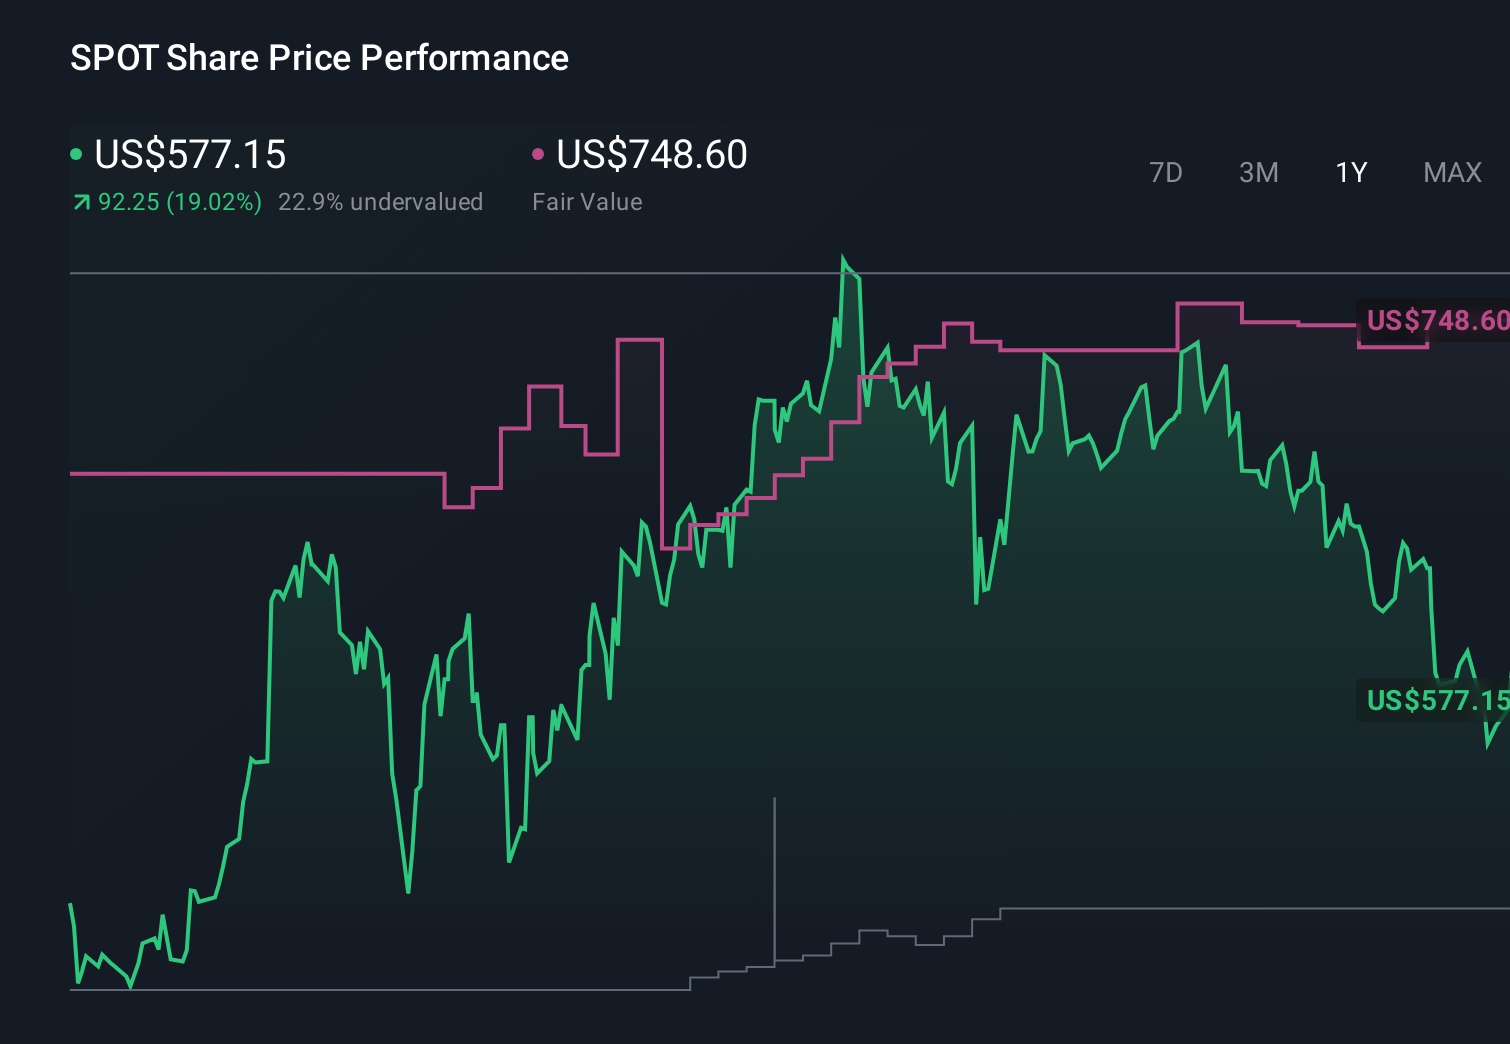Switch to the 7D time range
Screen dimensions: 1510x1044
coord(1166,173)
